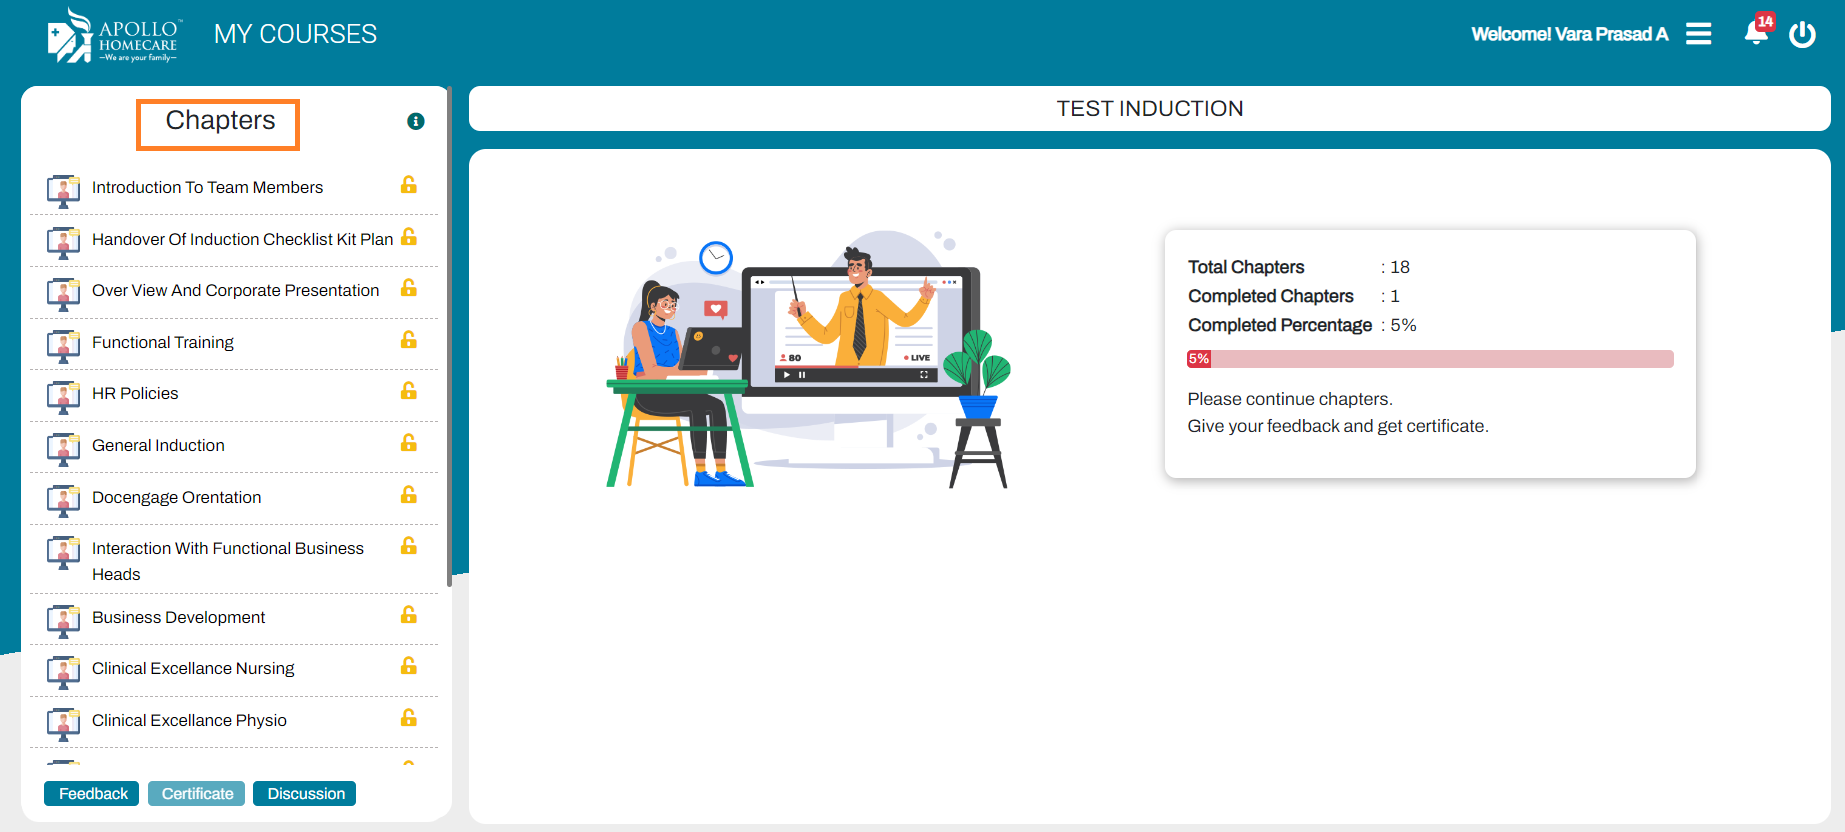1845x832 pixels.
Task: Click the Apollo Homecare logo
Action: point(113,36)
